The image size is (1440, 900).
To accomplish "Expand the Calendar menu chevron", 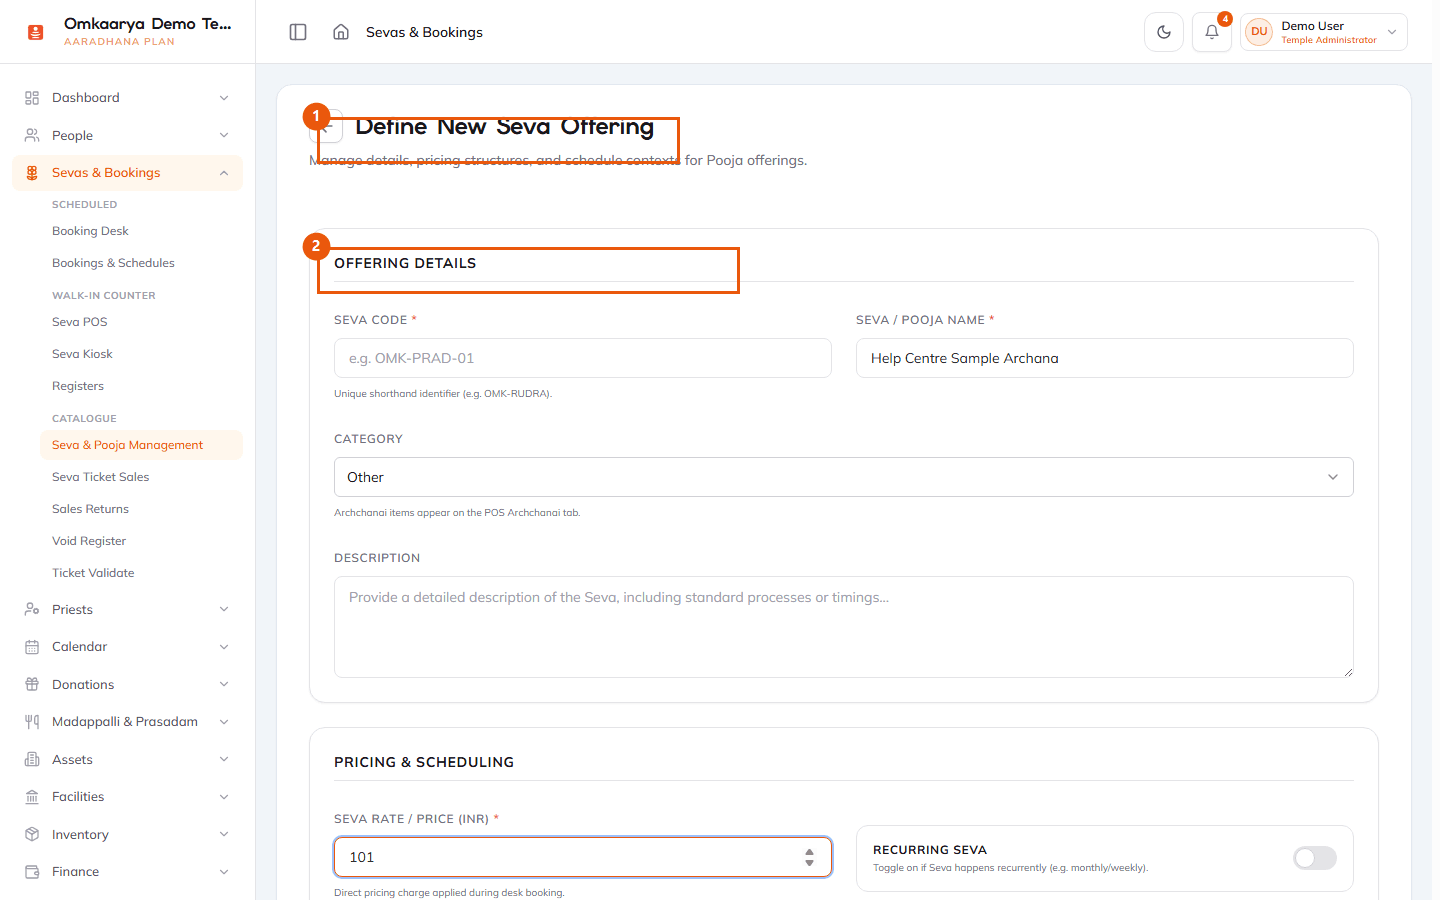I will (224, 647).
